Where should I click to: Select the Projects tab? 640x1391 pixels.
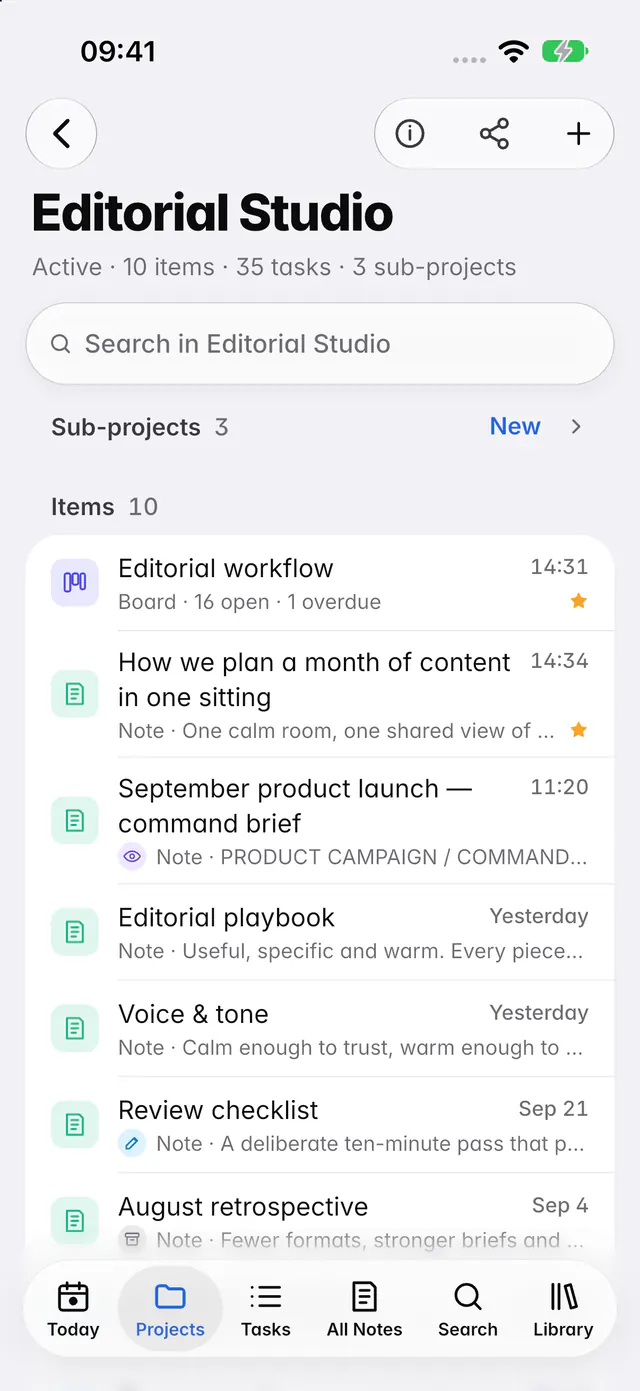pos(170,1310)
